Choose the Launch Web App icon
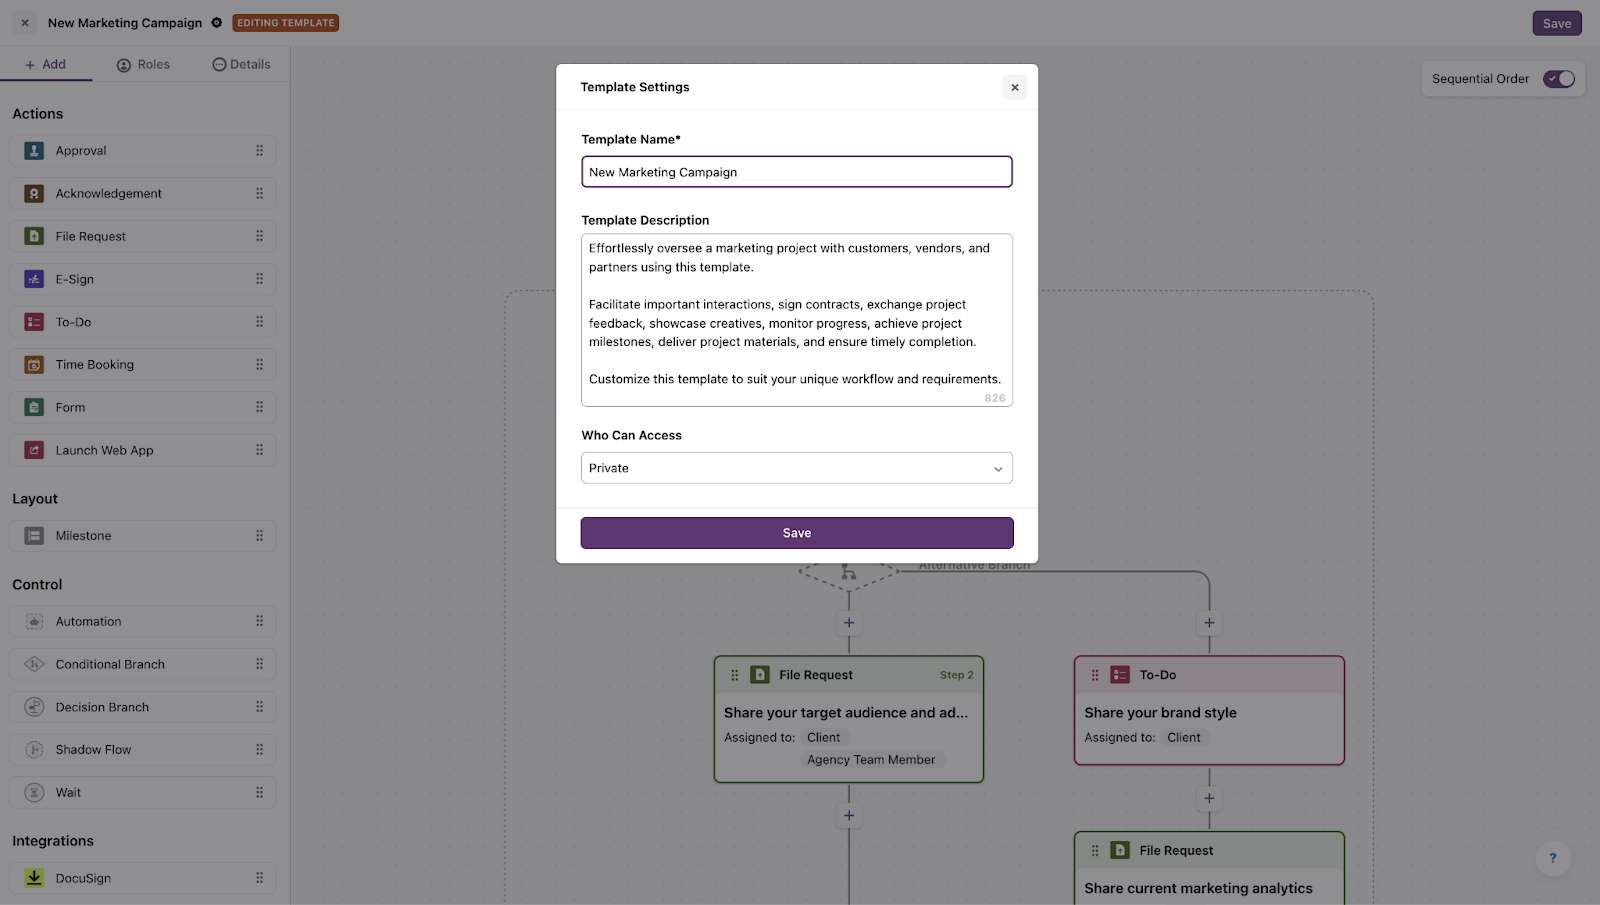Image resolution: width=1600 pixels, height=905 pixels. [x=34, y=450]
